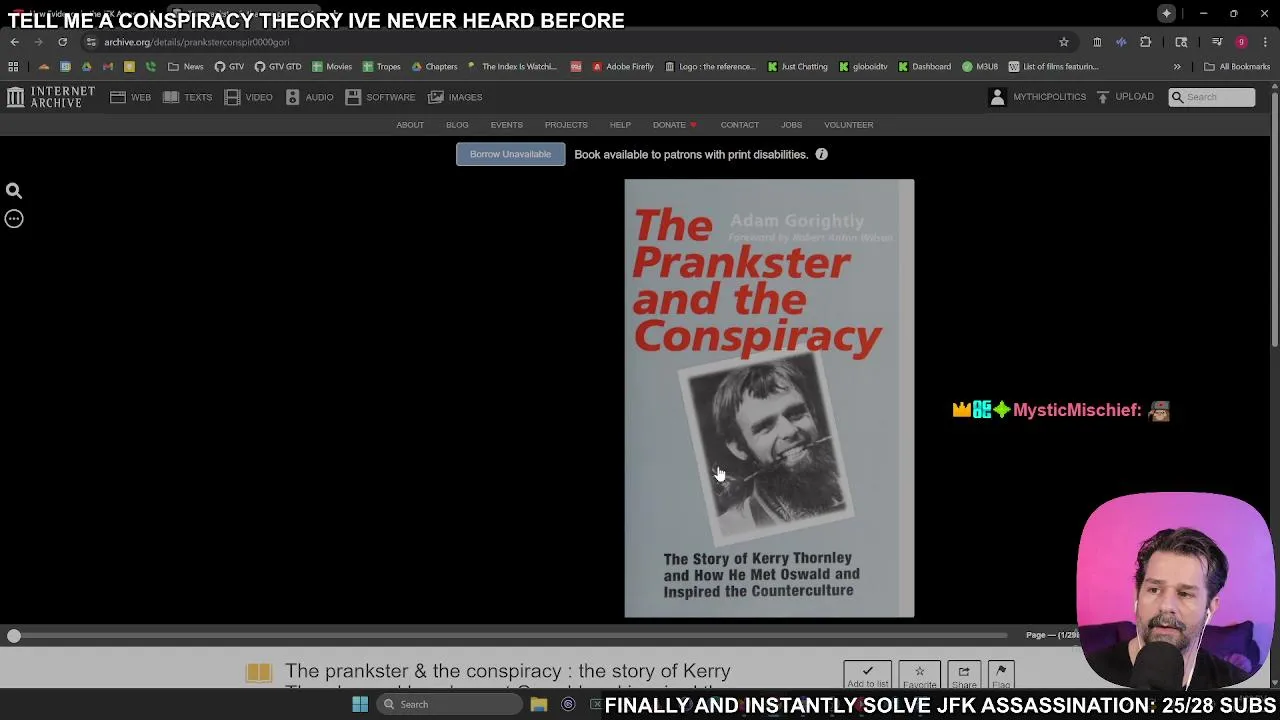The width and height of the screenshot is (1280, 720).
Task: Open the VOLUNTEER link
Action: (848, 125)
